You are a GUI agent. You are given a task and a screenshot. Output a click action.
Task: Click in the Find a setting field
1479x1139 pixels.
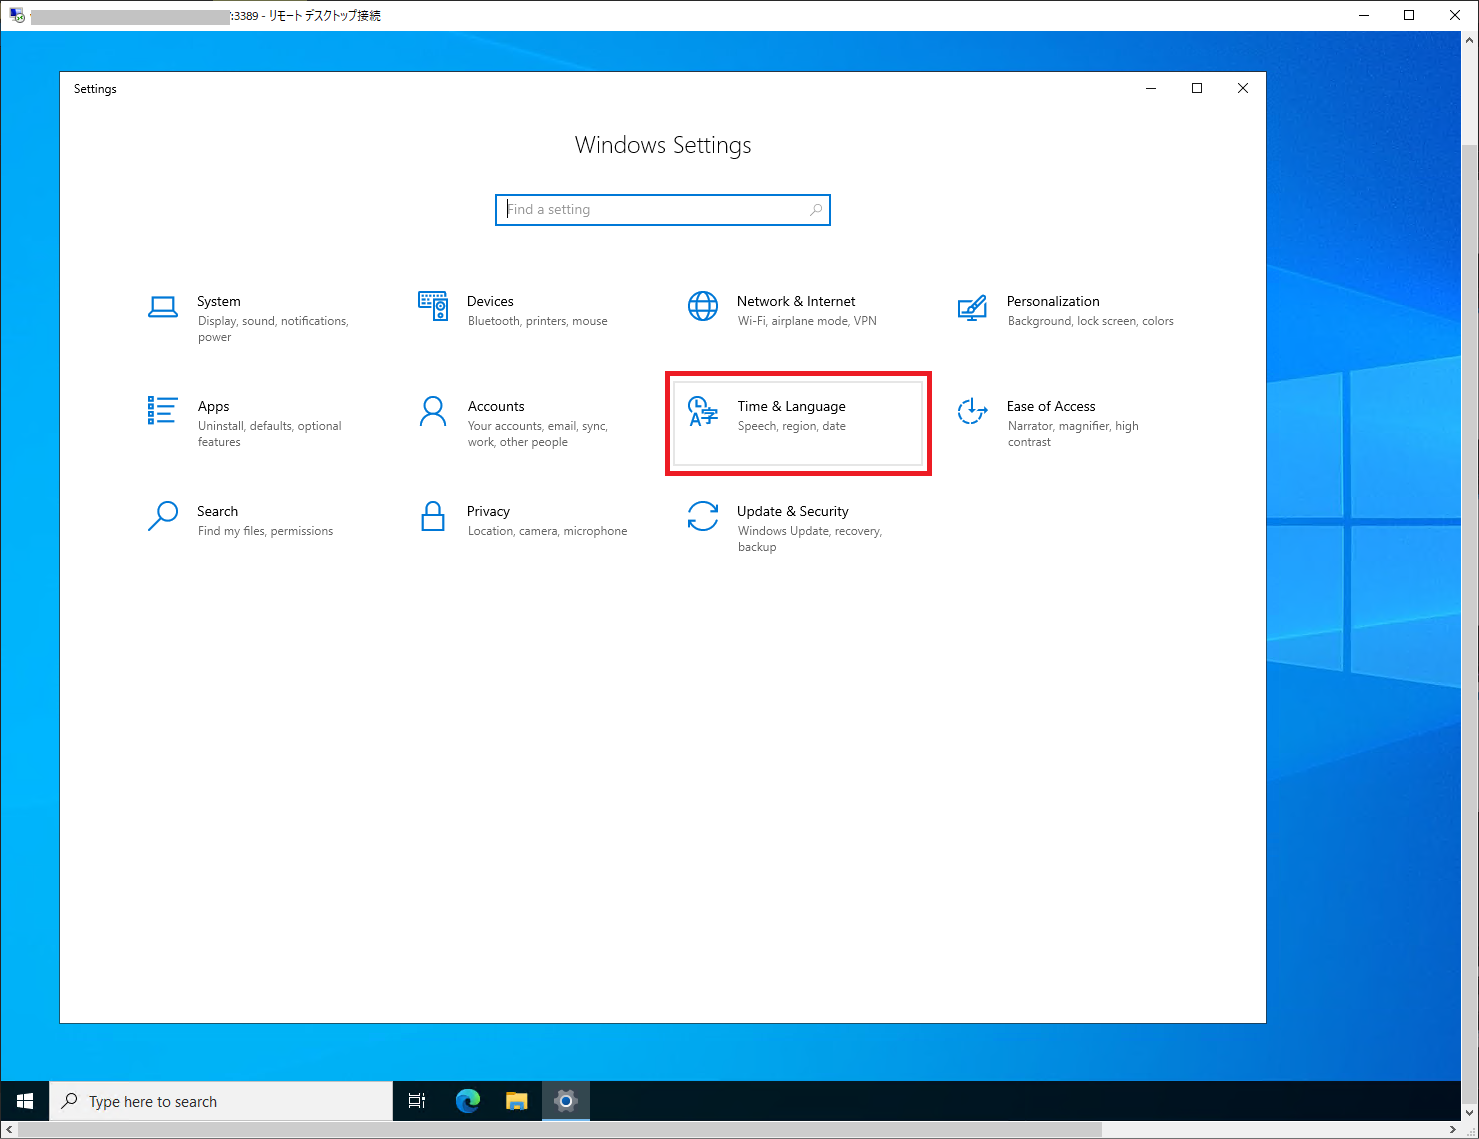pyautogui.click(x=663, y=210)
